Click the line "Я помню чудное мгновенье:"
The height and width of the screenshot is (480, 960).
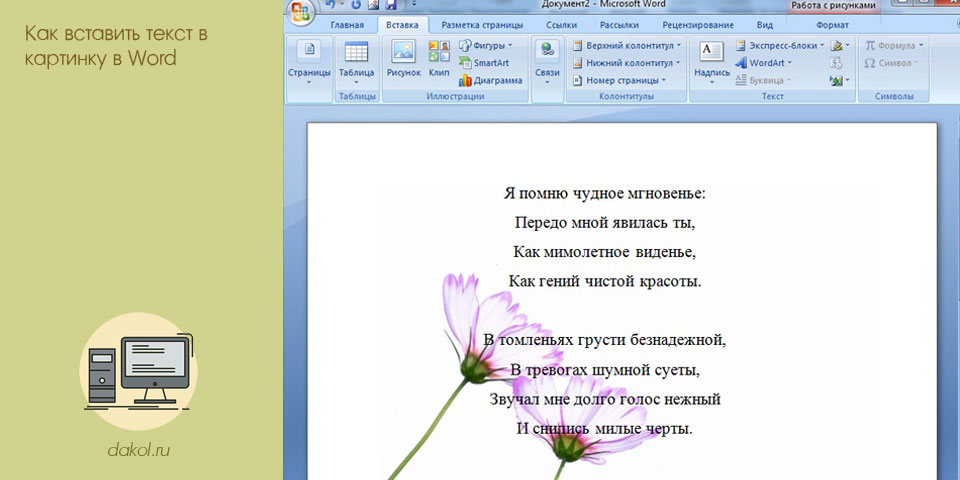[x=605, y=194]
